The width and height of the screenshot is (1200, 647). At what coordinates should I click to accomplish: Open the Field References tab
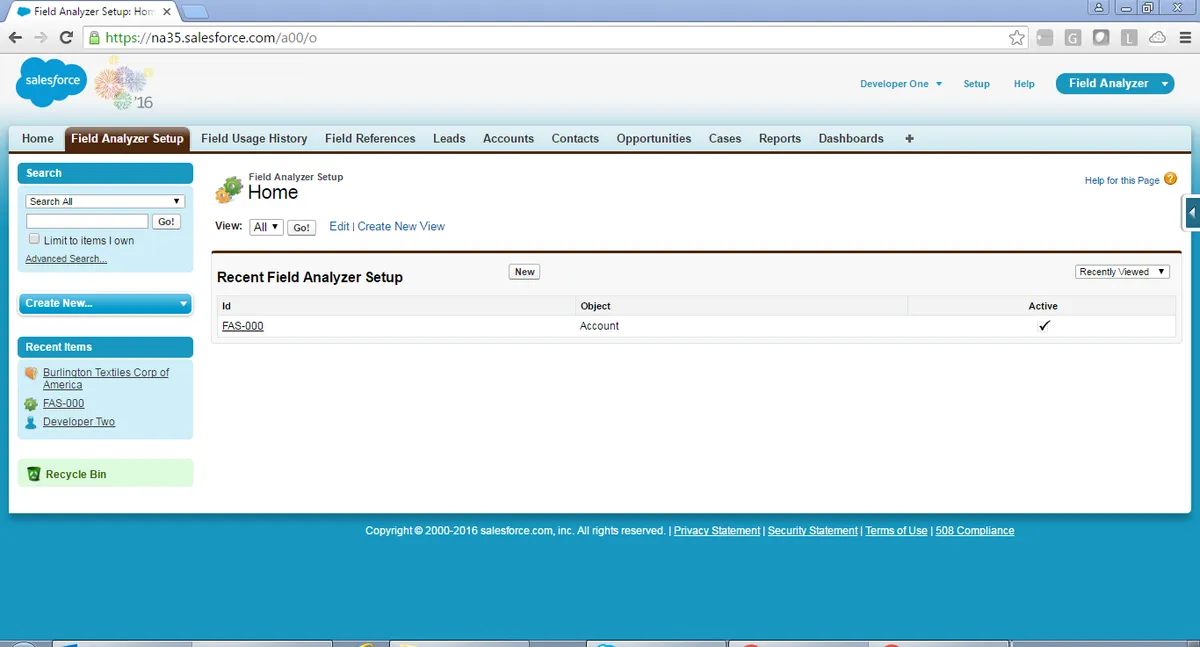[x=370, y=139]
